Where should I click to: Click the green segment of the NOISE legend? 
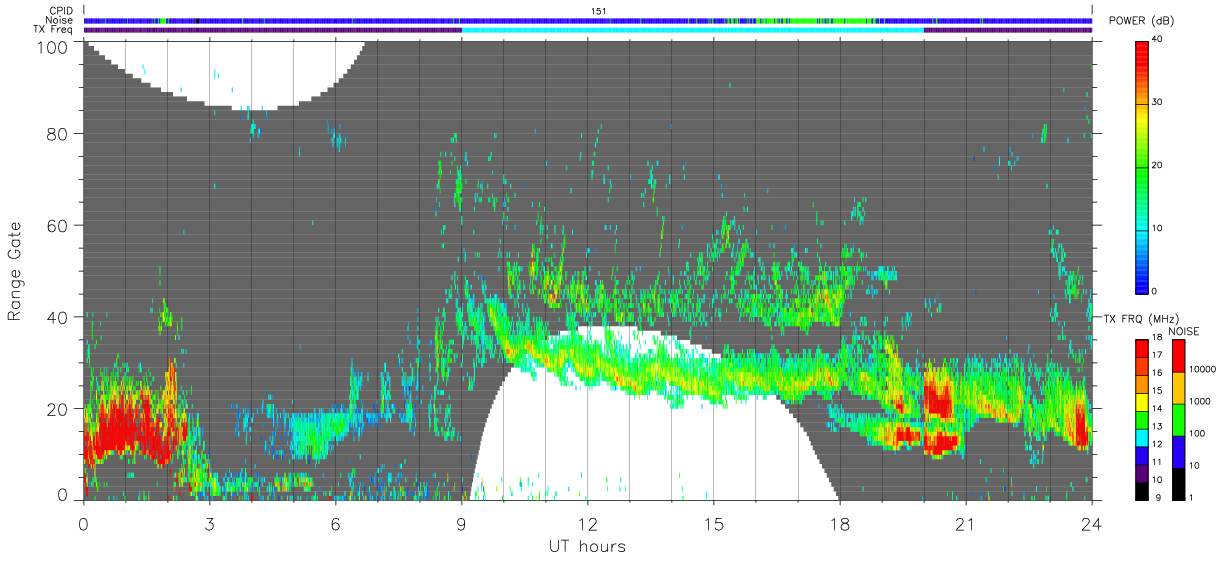1179,420
